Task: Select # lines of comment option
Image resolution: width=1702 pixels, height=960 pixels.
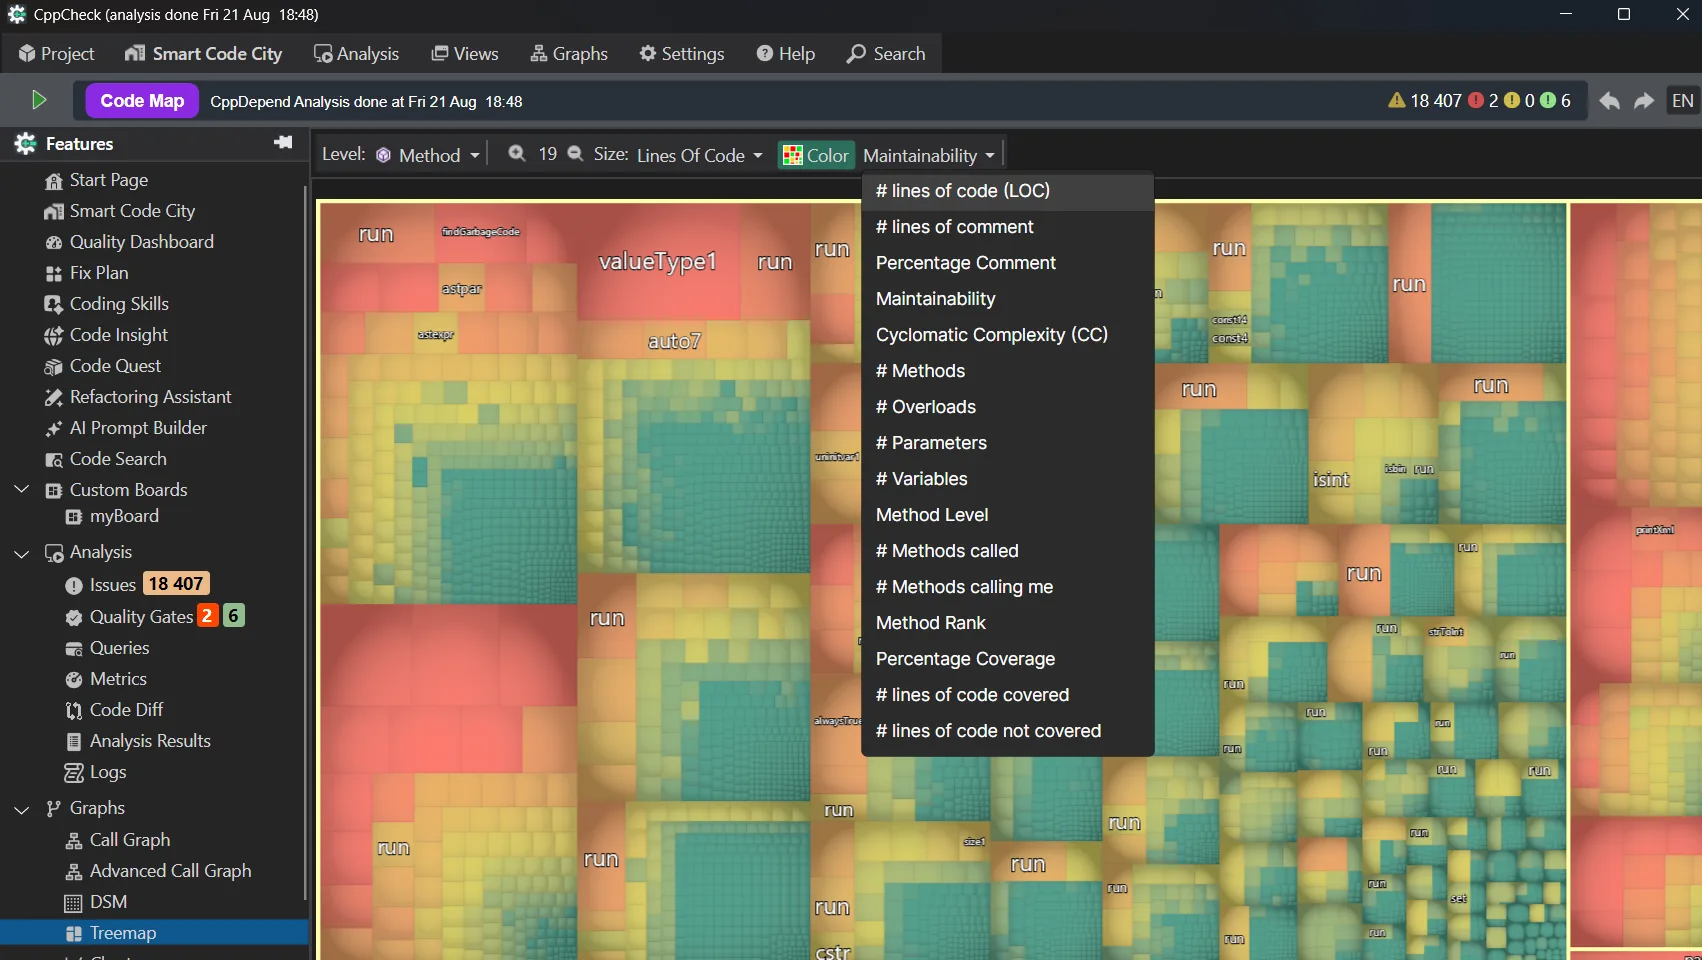Action: 1008,227
